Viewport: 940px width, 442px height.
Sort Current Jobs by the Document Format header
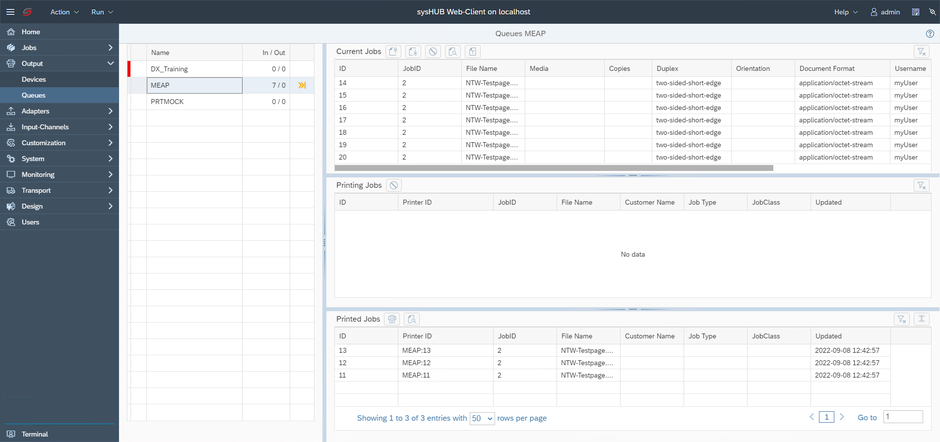(x=842, y=69)
